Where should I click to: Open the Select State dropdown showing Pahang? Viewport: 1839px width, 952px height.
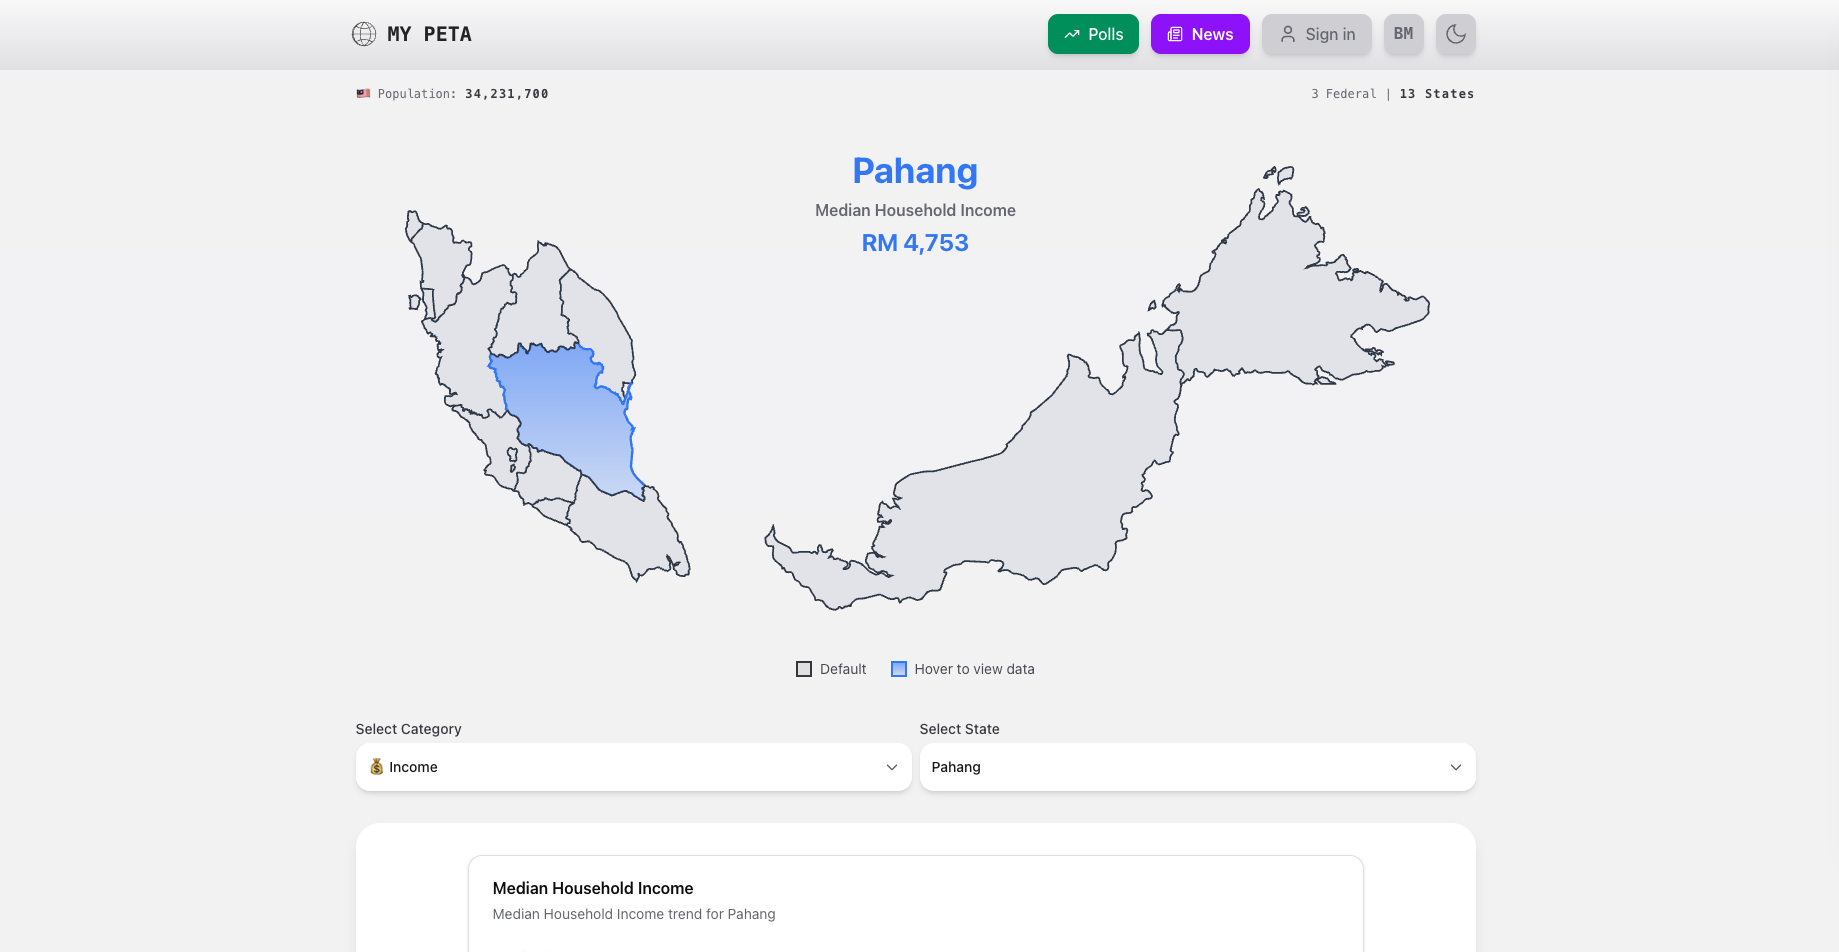click(1196, 767)
